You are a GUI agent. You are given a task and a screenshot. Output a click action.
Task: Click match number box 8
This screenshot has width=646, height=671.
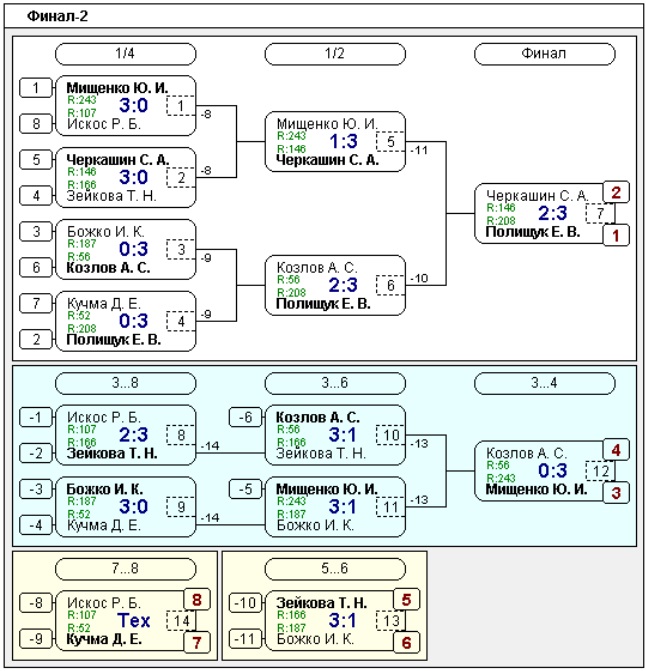pyautogui.click(x=181, y=435)
